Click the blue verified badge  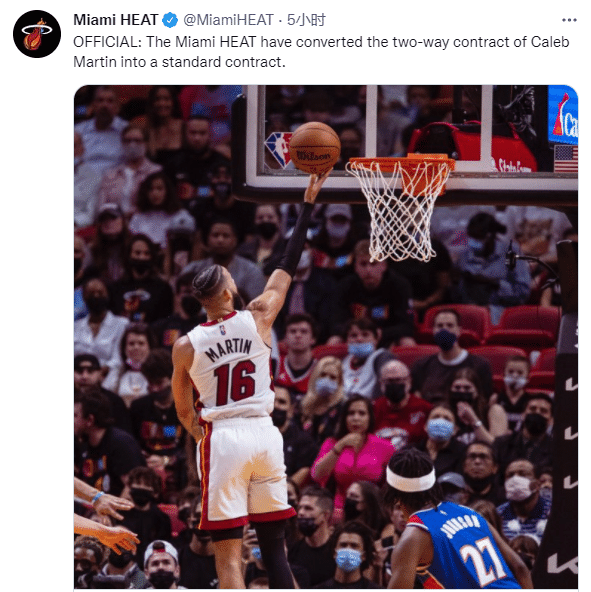click(x=170, y=20)
